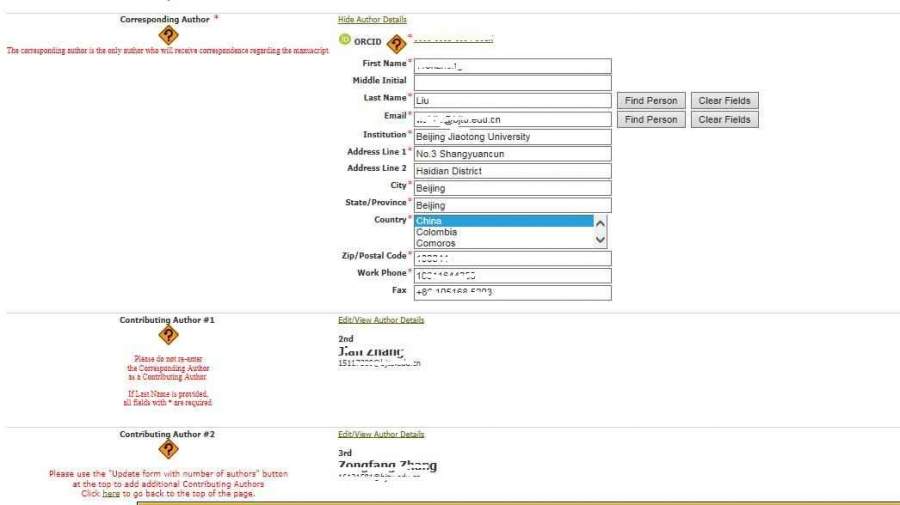Open Edit/View Author Details for Contributing Author #2
The image size is (900, 505).
coord(381,434)
